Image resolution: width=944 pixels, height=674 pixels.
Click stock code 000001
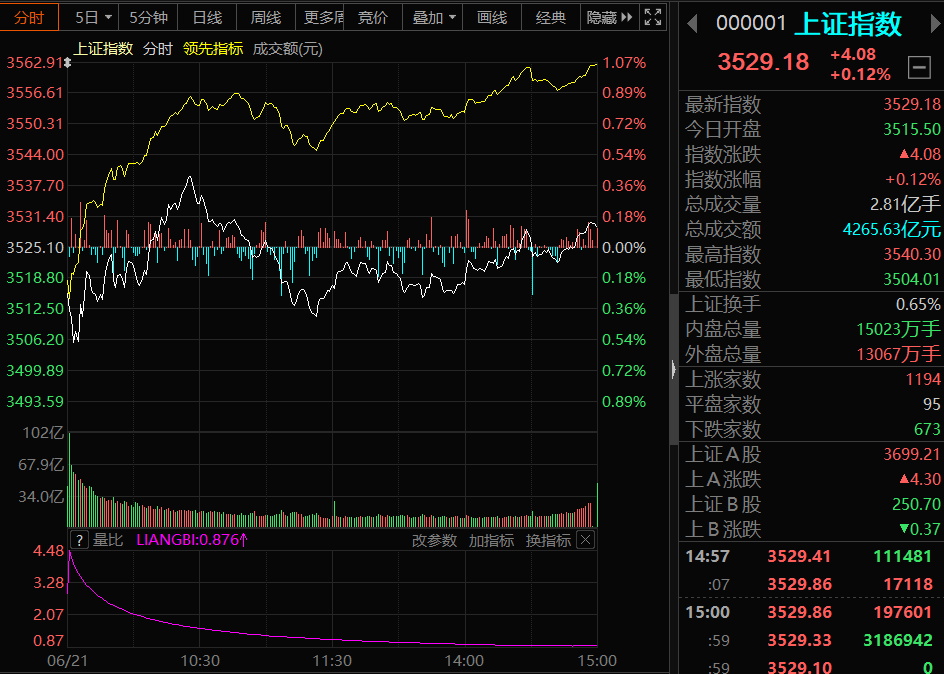pyautogui.click(x=751, y=23)
